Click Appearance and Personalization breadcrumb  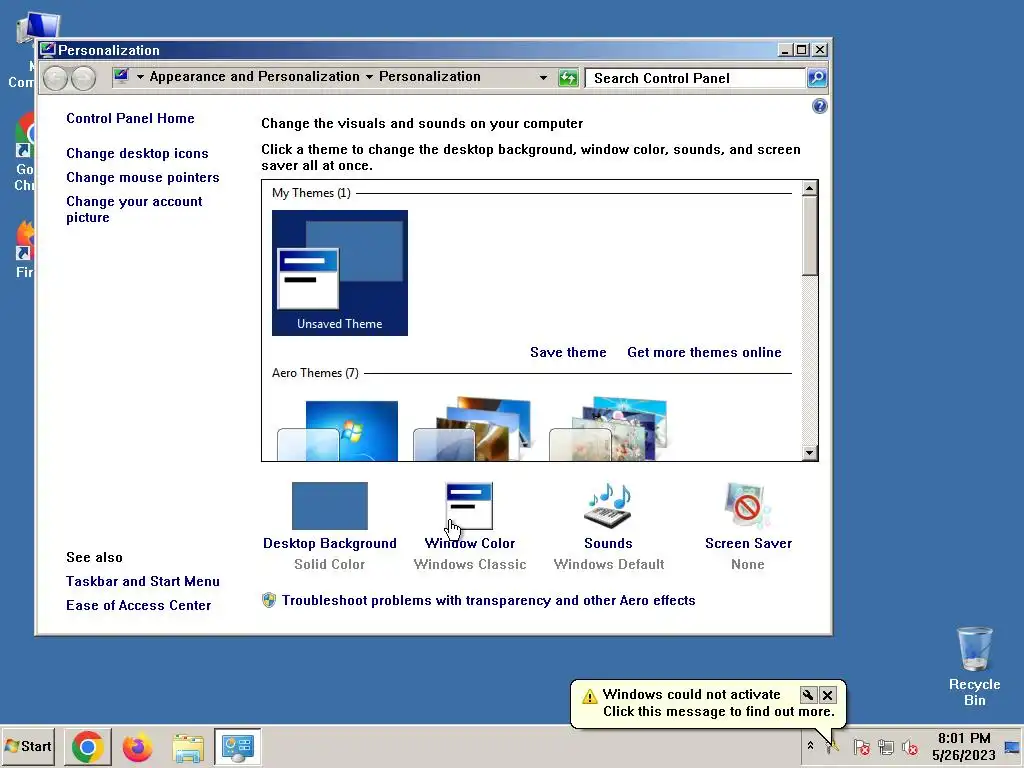[255, 76]
